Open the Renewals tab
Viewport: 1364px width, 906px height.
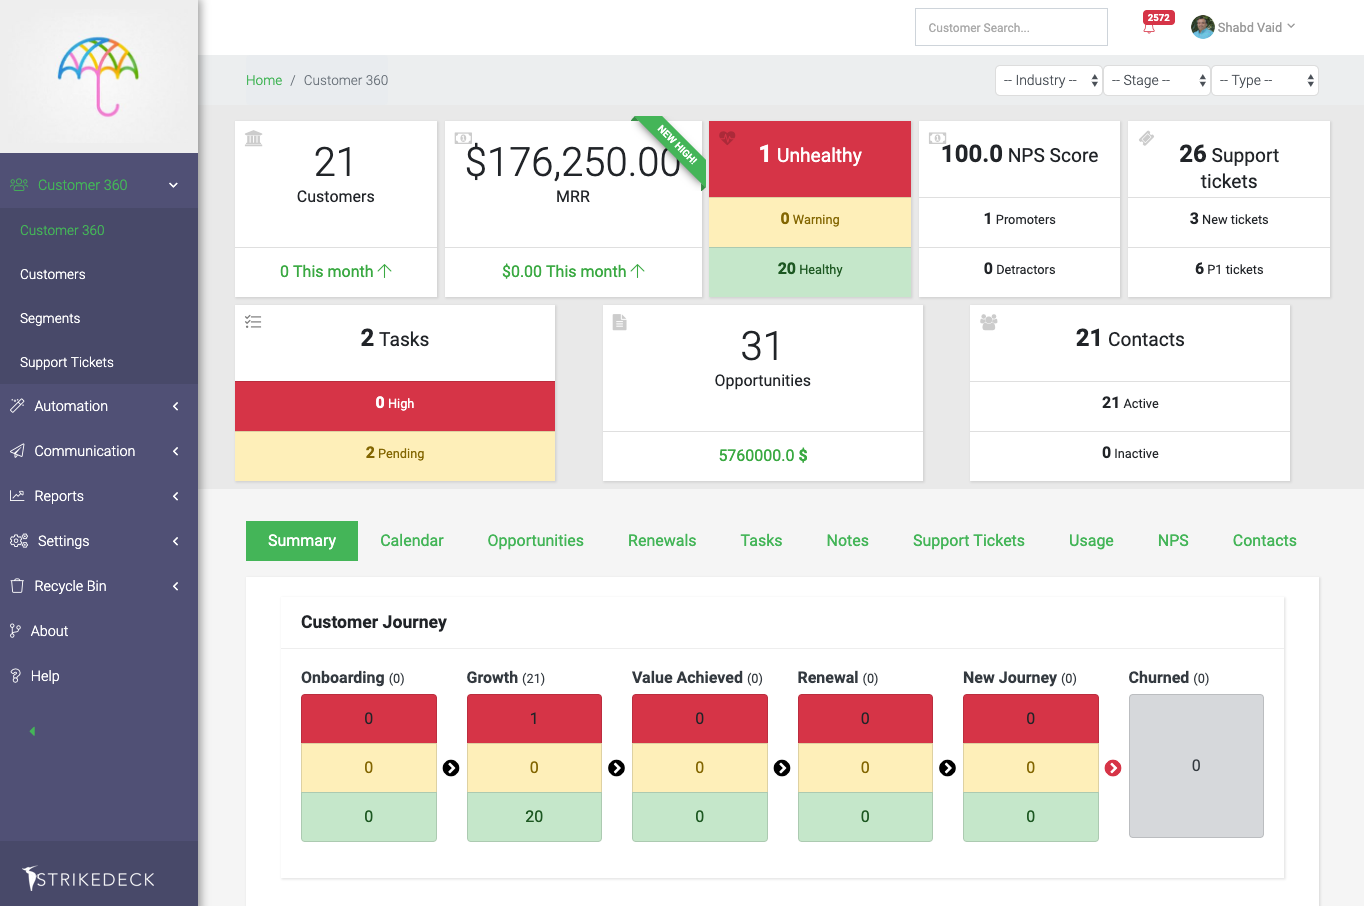pyautogui.click(x=662, y=541)
